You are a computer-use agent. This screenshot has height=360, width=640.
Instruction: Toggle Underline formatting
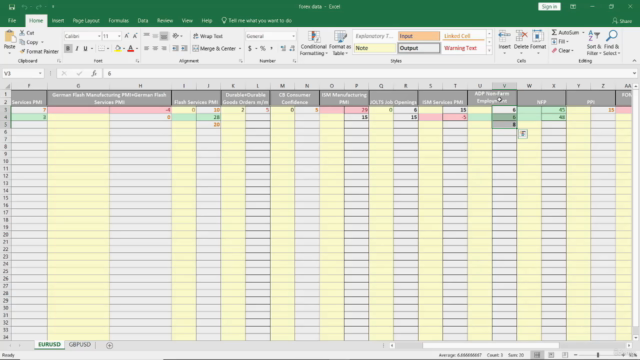(x=85, y=49)
